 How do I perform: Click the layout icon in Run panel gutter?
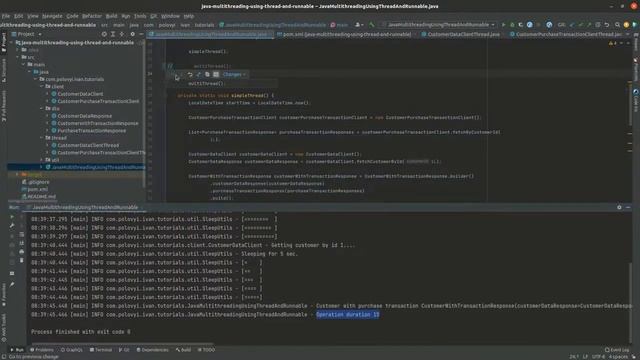click(12, 273)
